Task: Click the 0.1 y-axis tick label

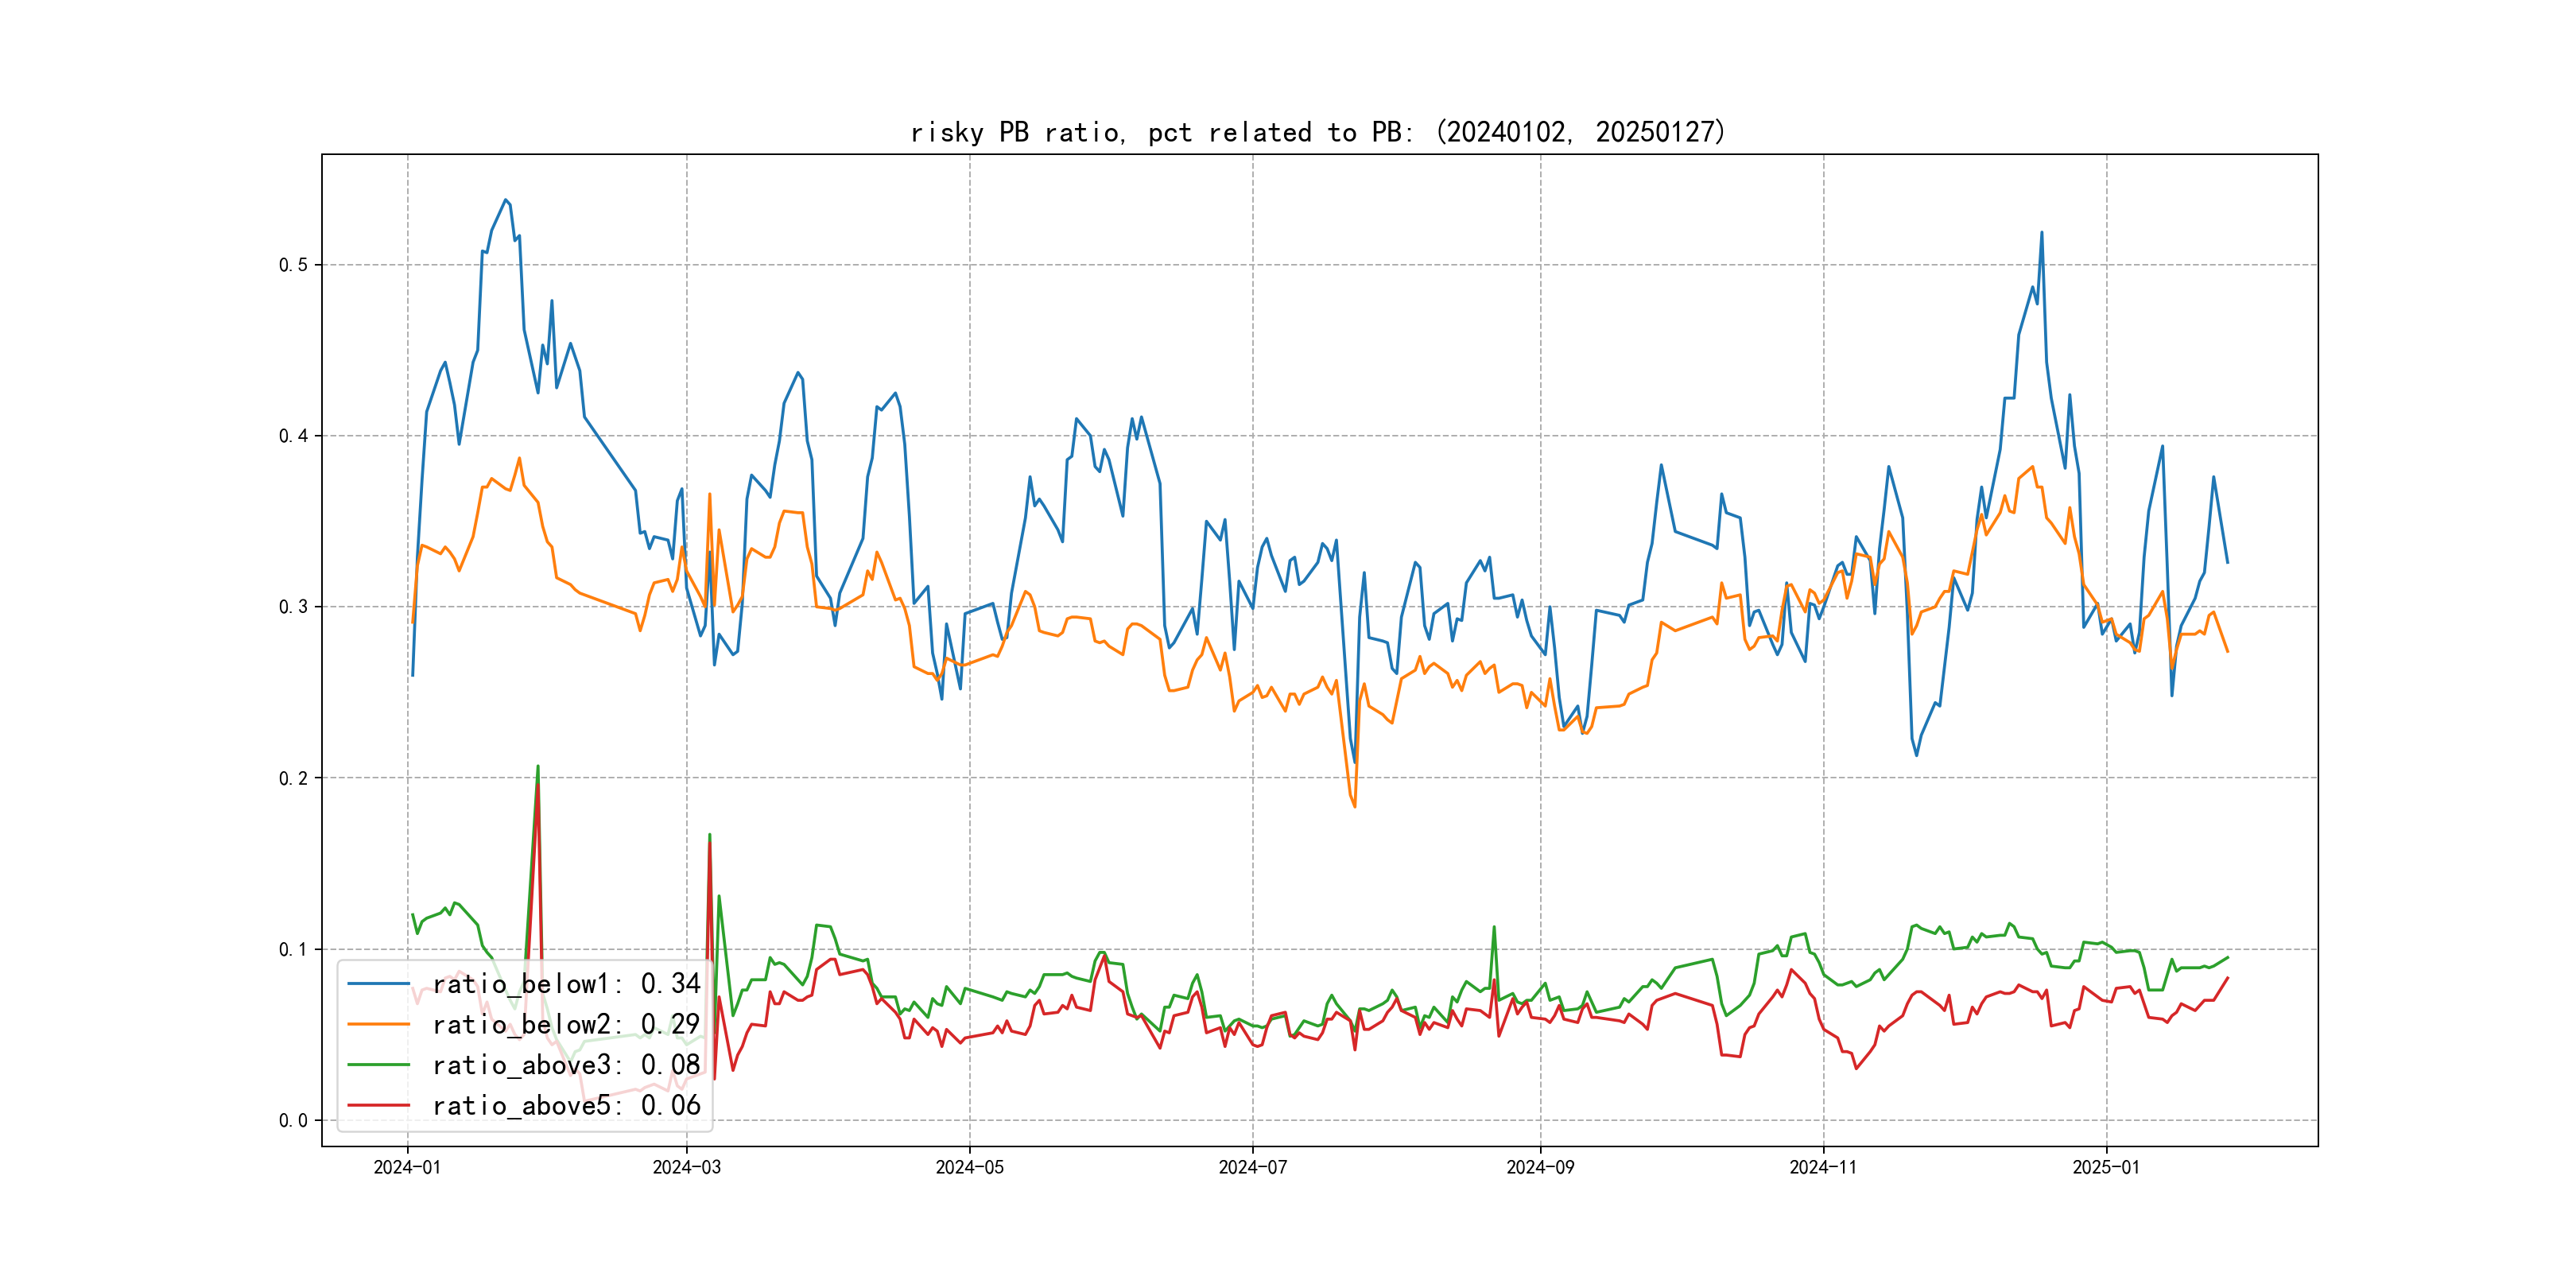Action: tap(293, 949)
